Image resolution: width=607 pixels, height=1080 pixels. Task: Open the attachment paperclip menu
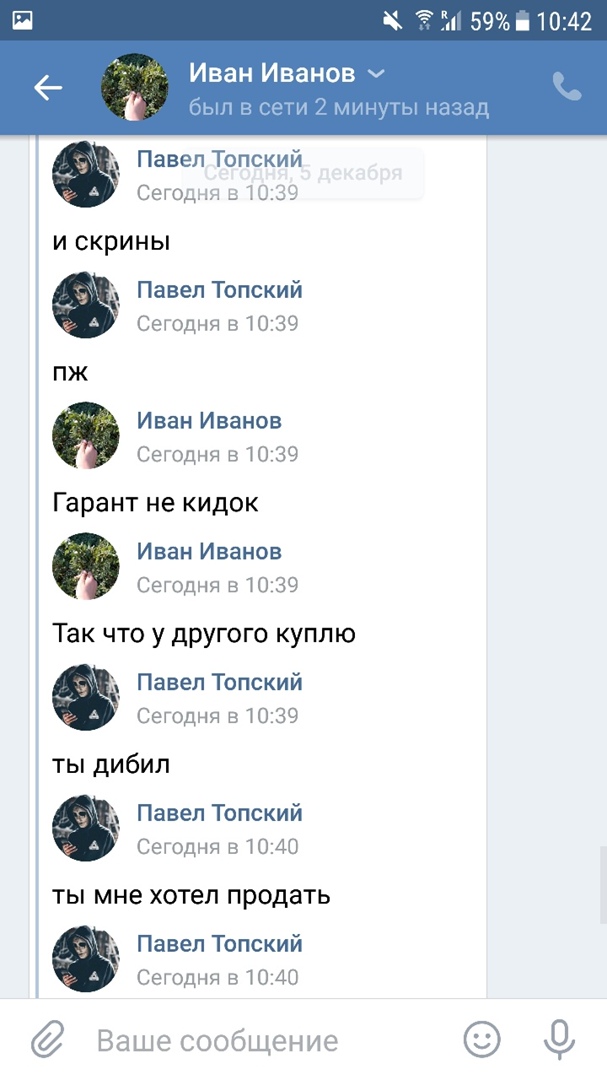click(47, 1040)
